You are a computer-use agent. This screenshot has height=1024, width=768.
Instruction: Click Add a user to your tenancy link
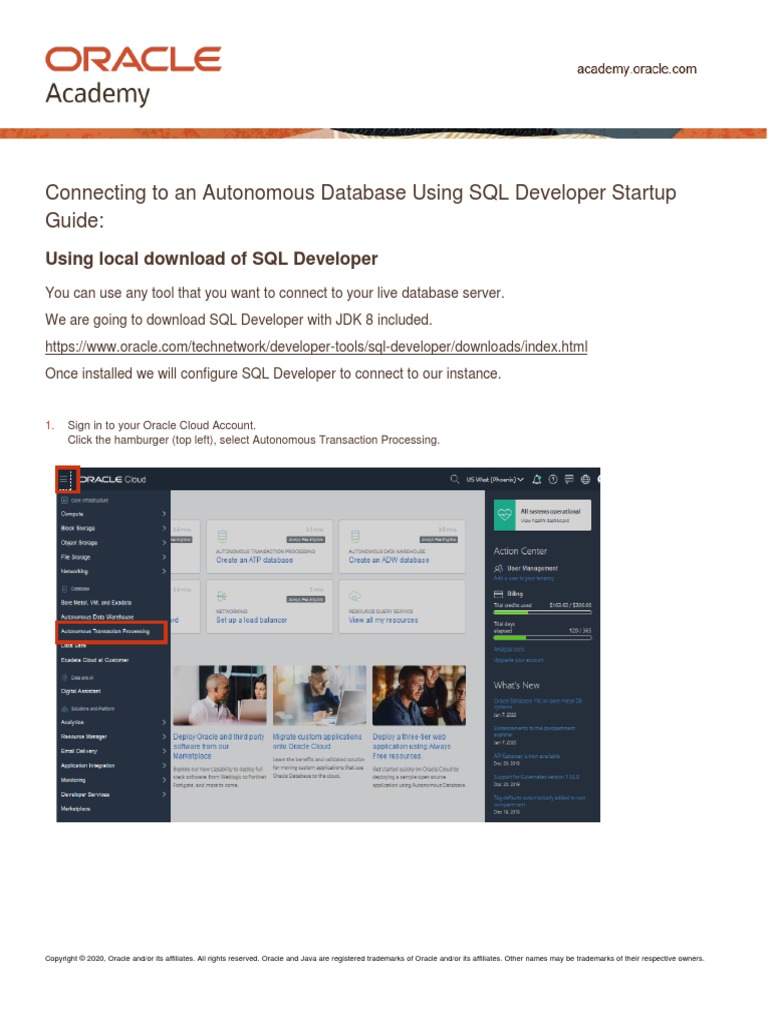(524, 578)
